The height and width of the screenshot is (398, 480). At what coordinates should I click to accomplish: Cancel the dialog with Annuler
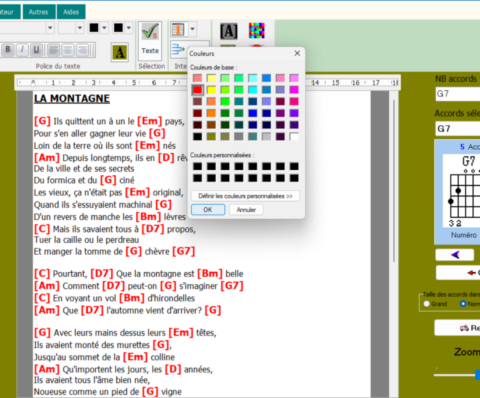click(246, 210)
